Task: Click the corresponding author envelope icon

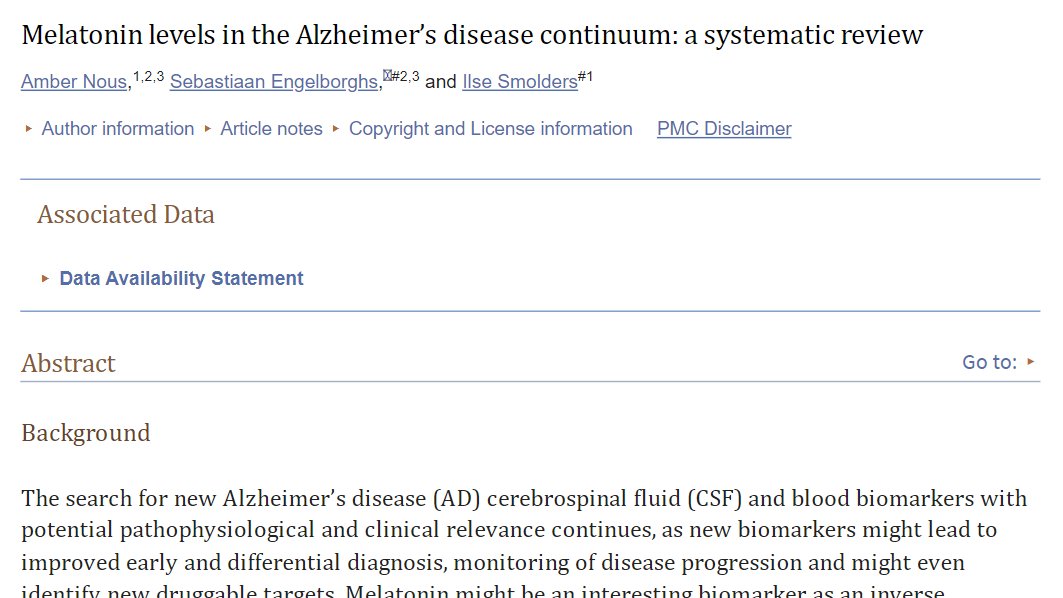Action: [386, 74]
